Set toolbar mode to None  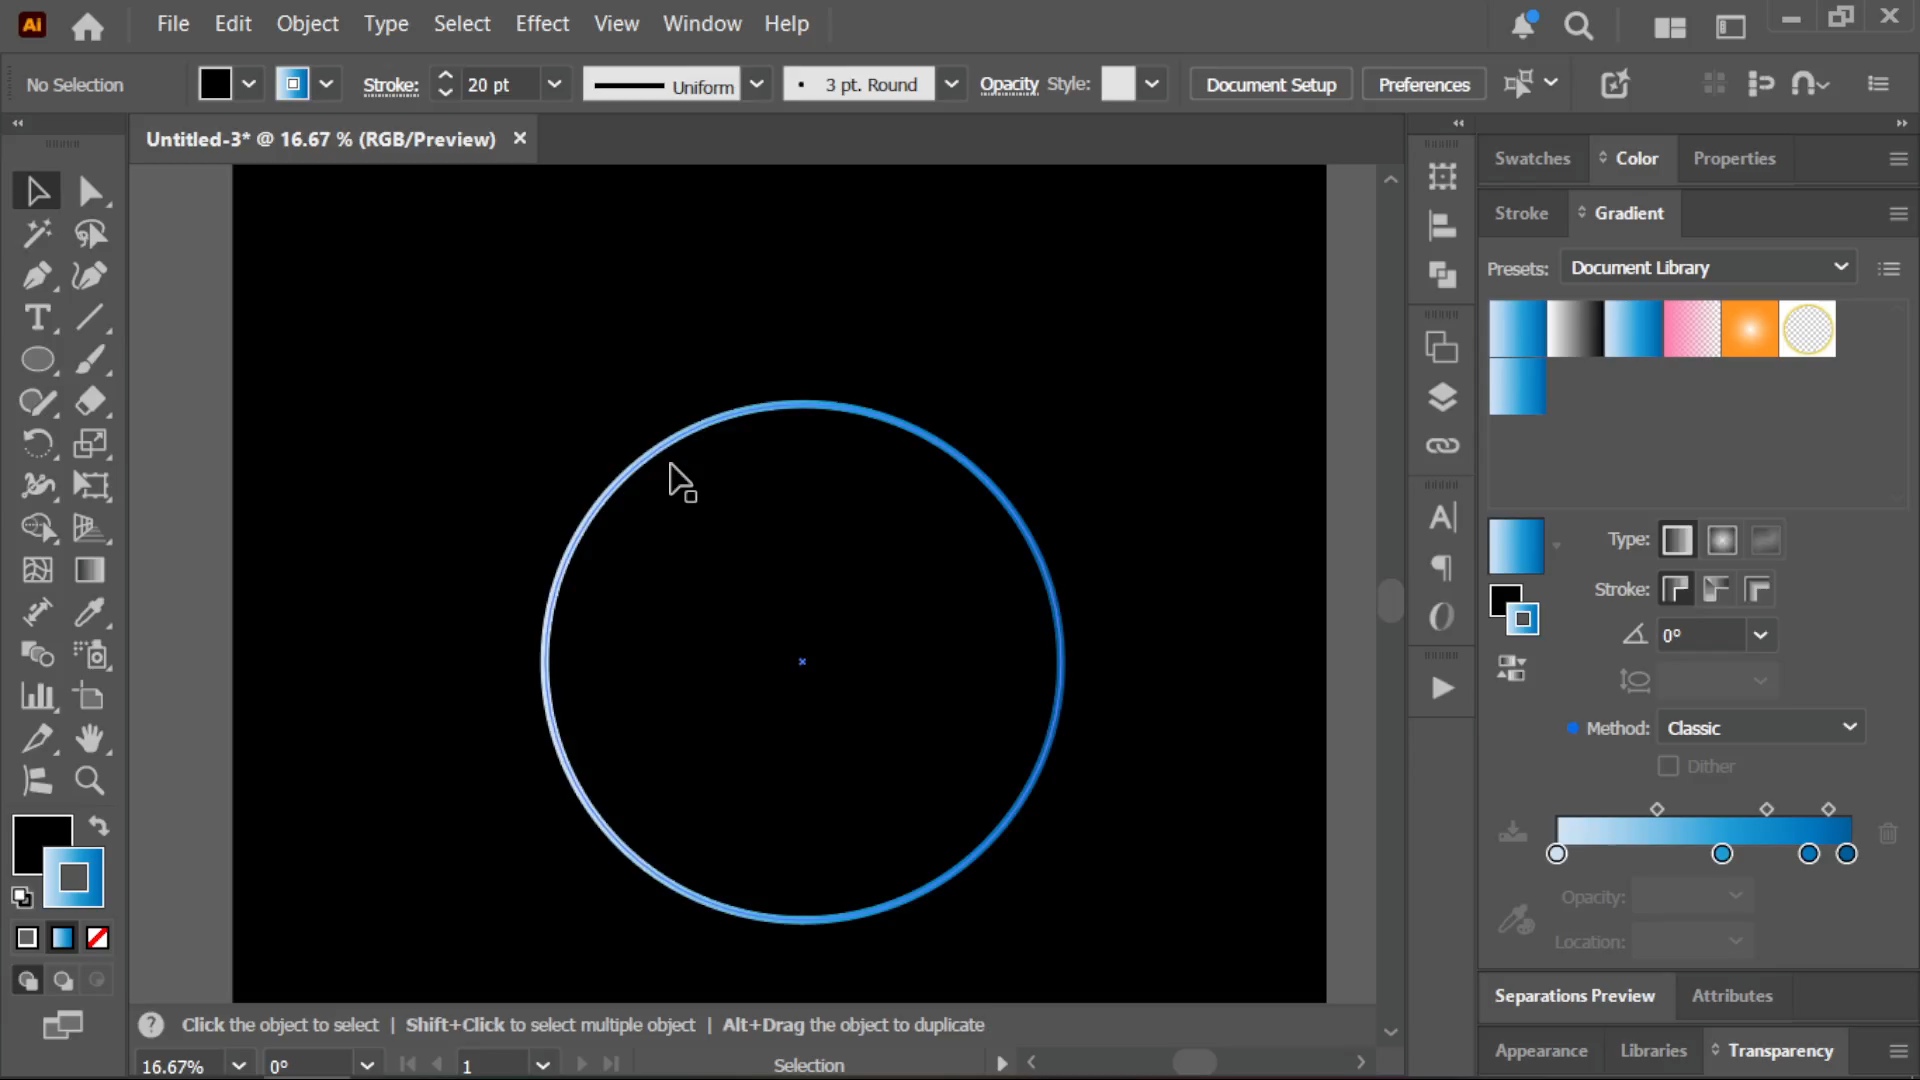(97, 937)
